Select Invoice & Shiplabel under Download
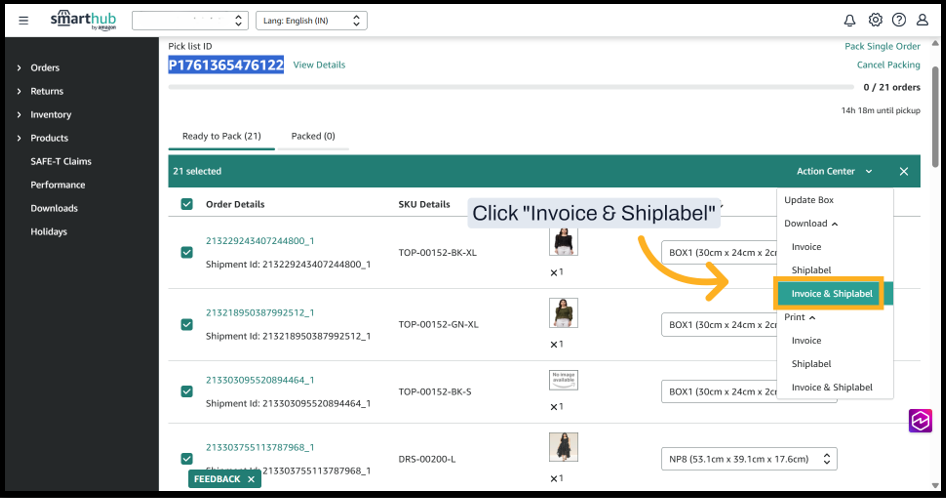The height and width of the screenshot is (498, 946). point(831,294)
